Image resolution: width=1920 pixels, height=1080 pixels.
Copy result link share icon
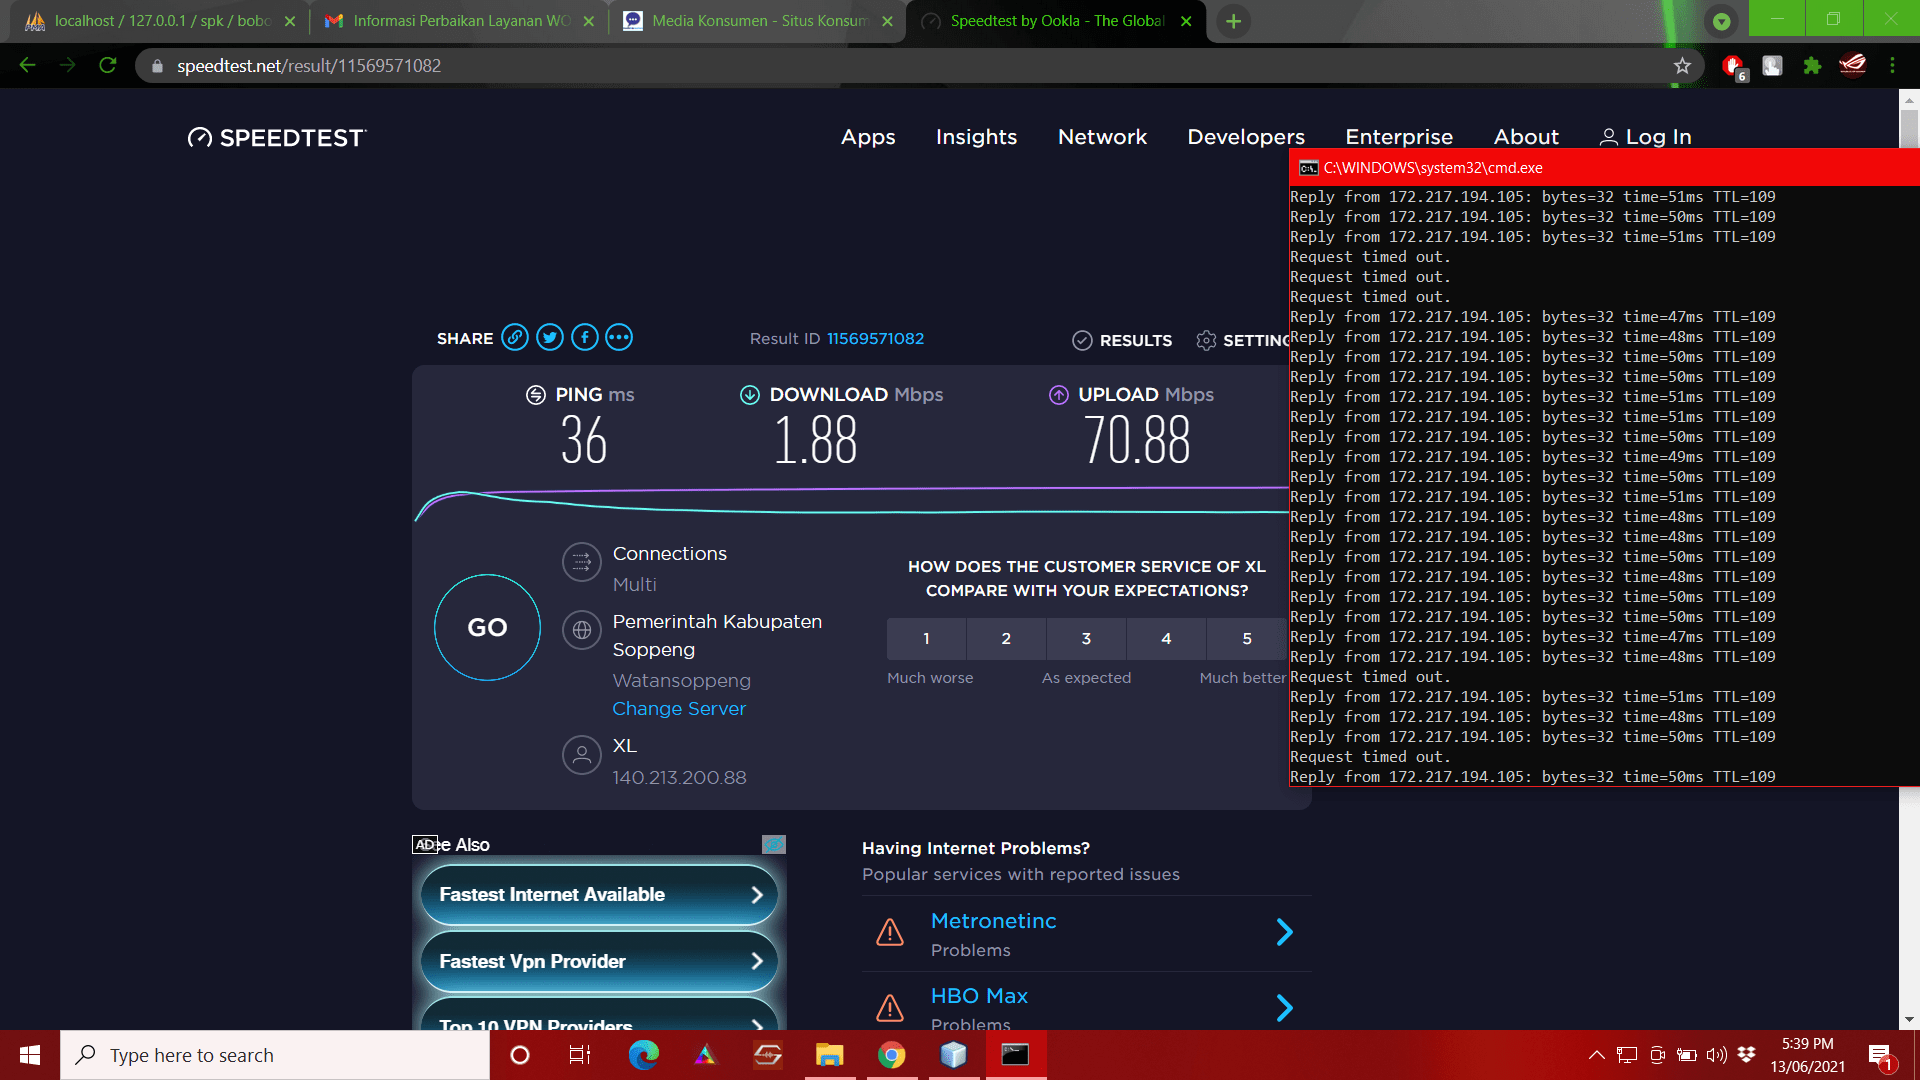click(x=515, y=338)
